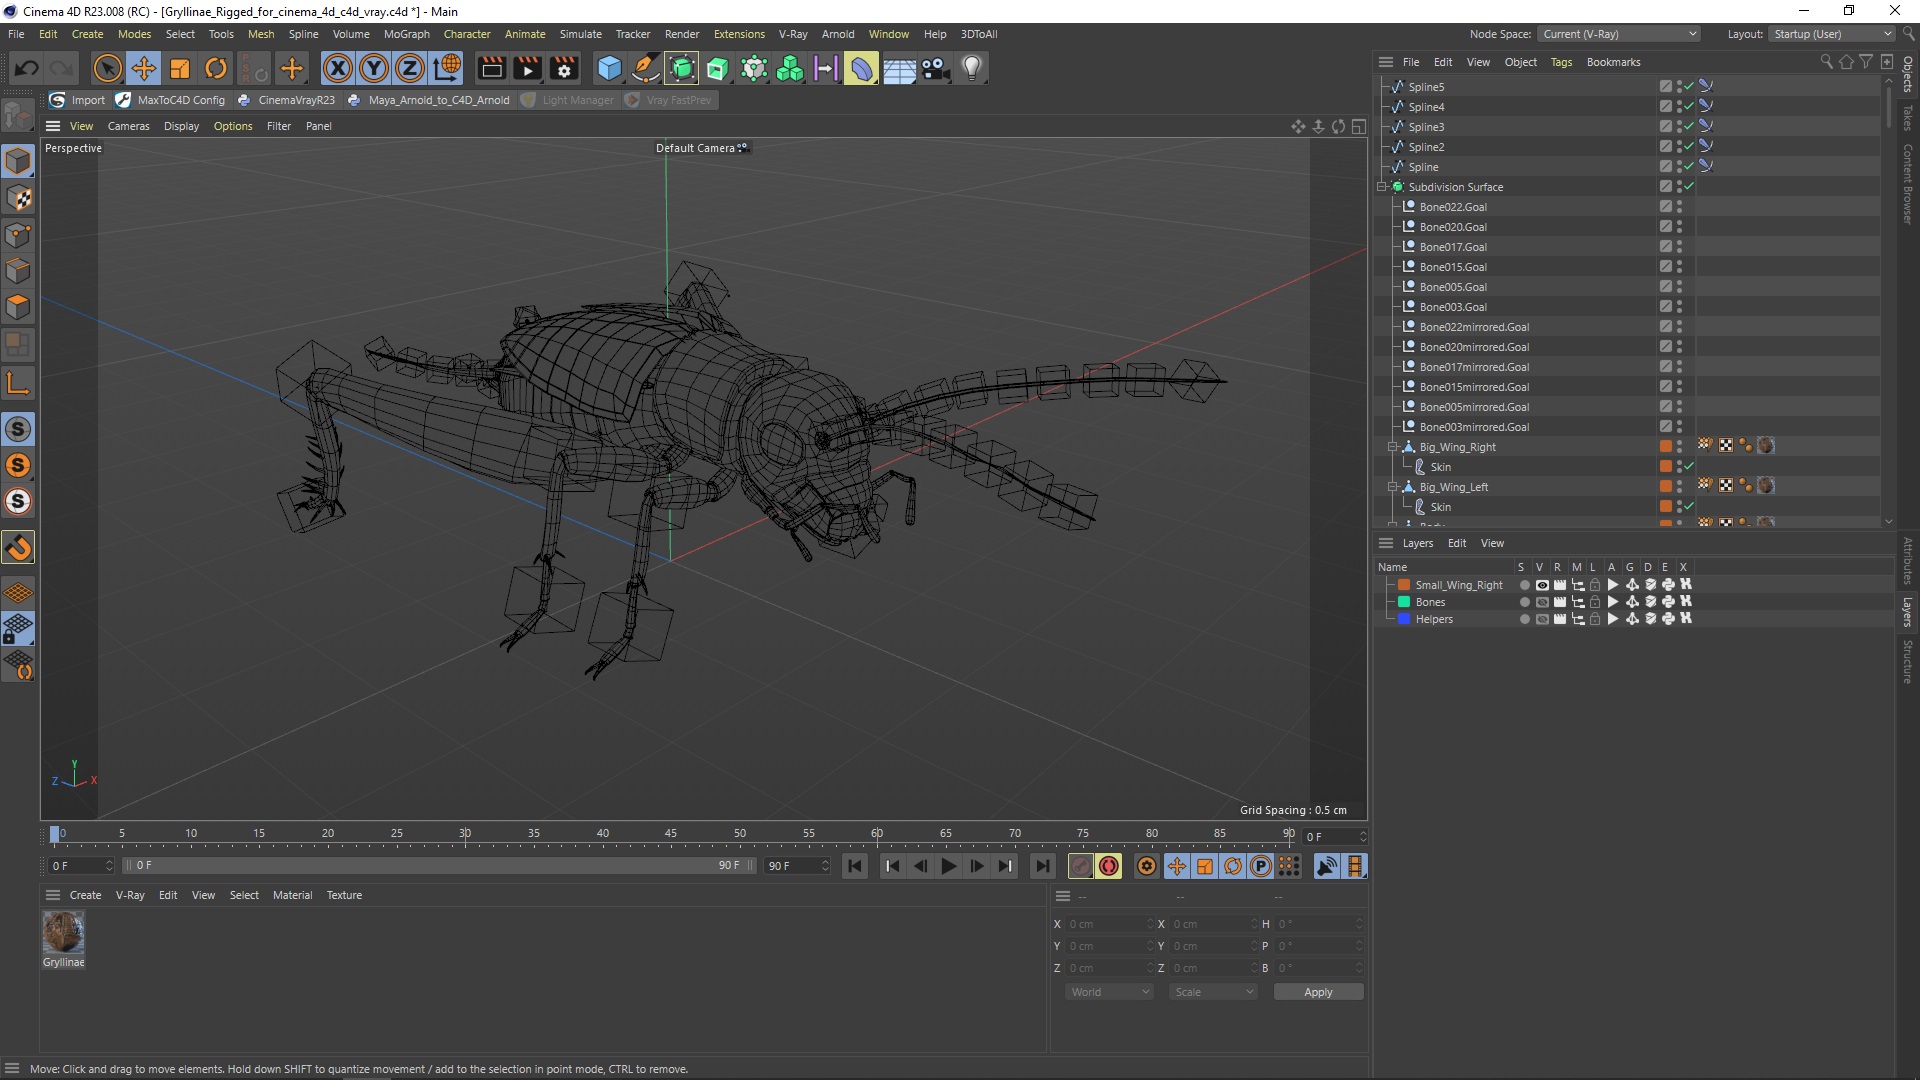Click orange layer color of Small_Wing_Right
This screenshot has height=1080, width=1920.
(1404, 585)
